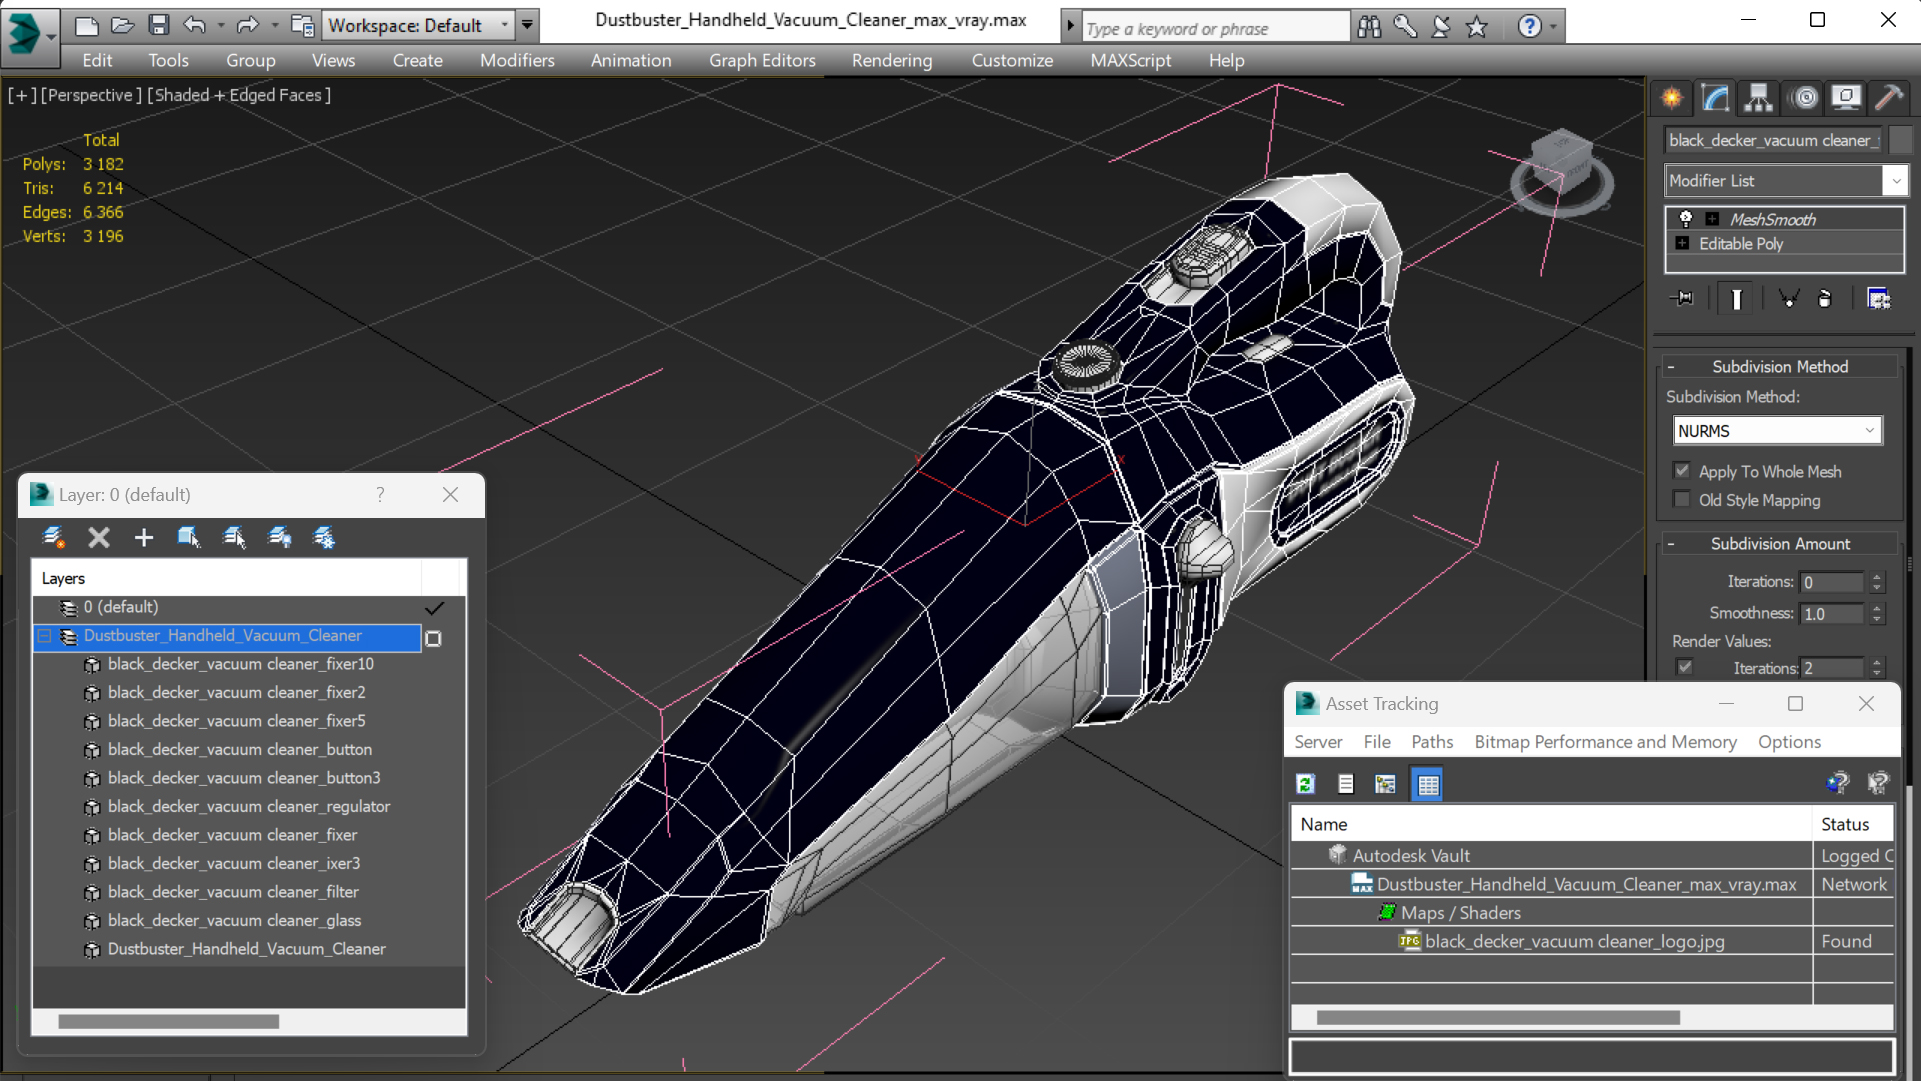
Task: Save the file with the floppy icon
Action: 159,25
